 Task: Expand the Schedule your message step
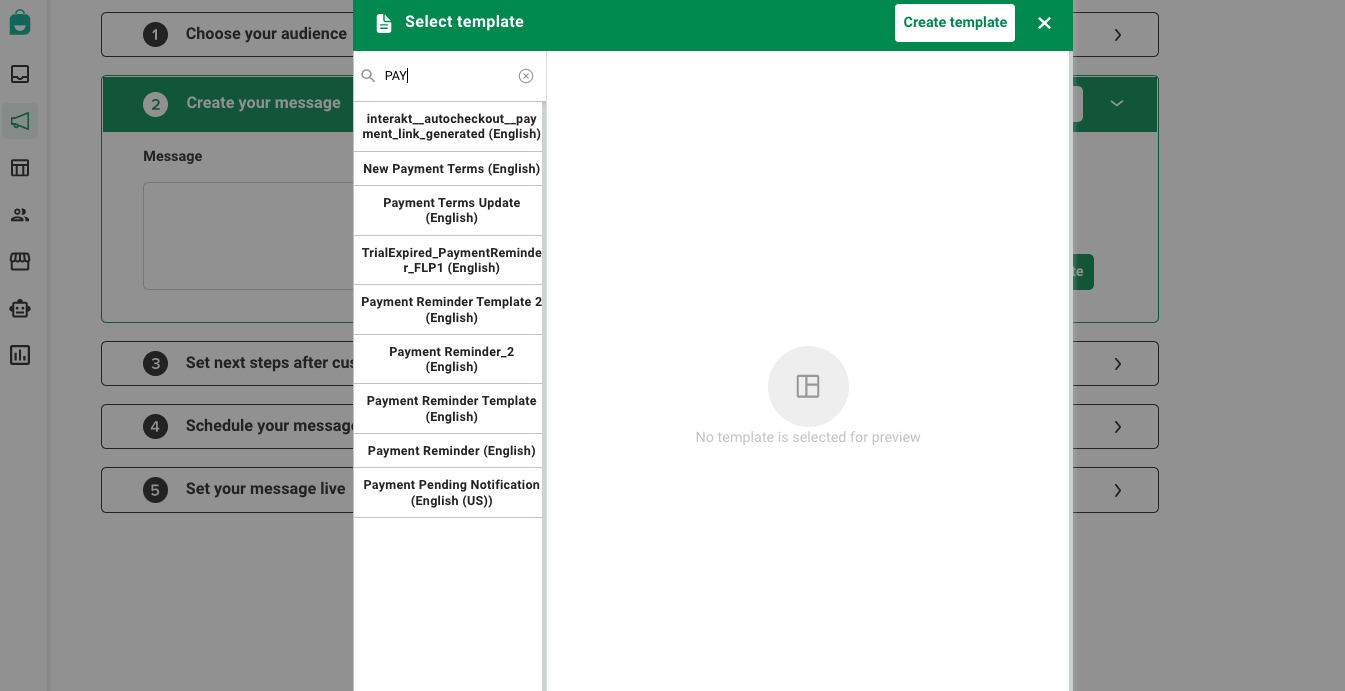1117,426
